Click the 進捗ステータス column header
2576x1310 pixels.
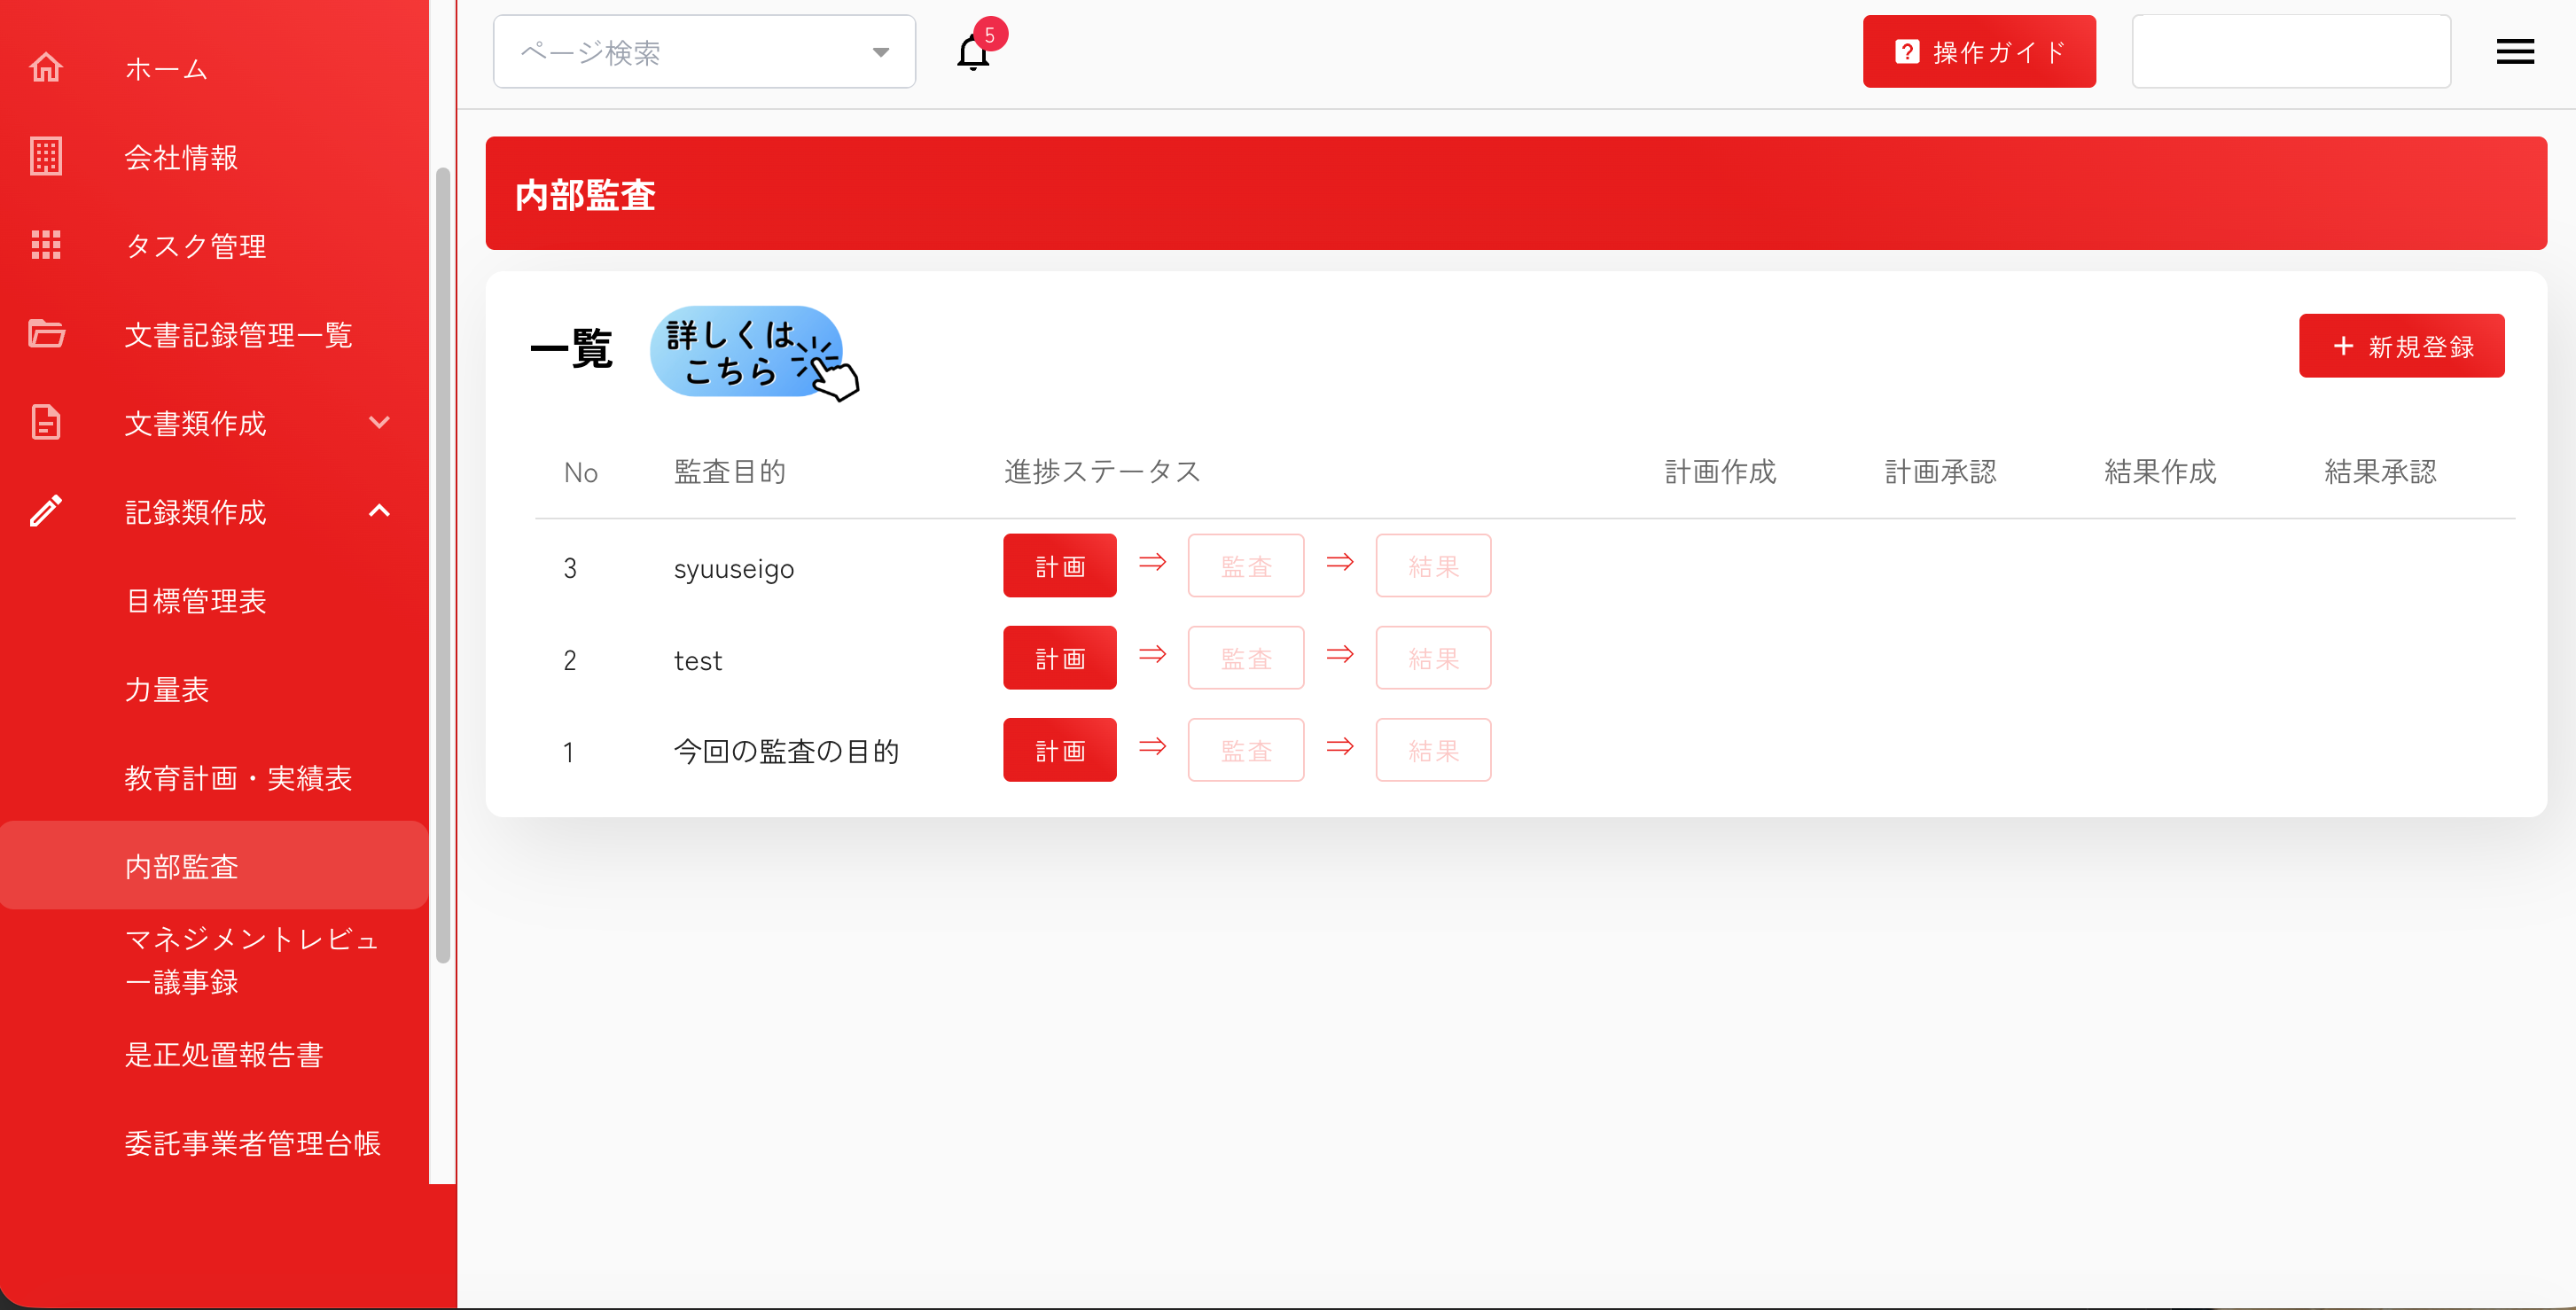click(x=1102, y=471)
